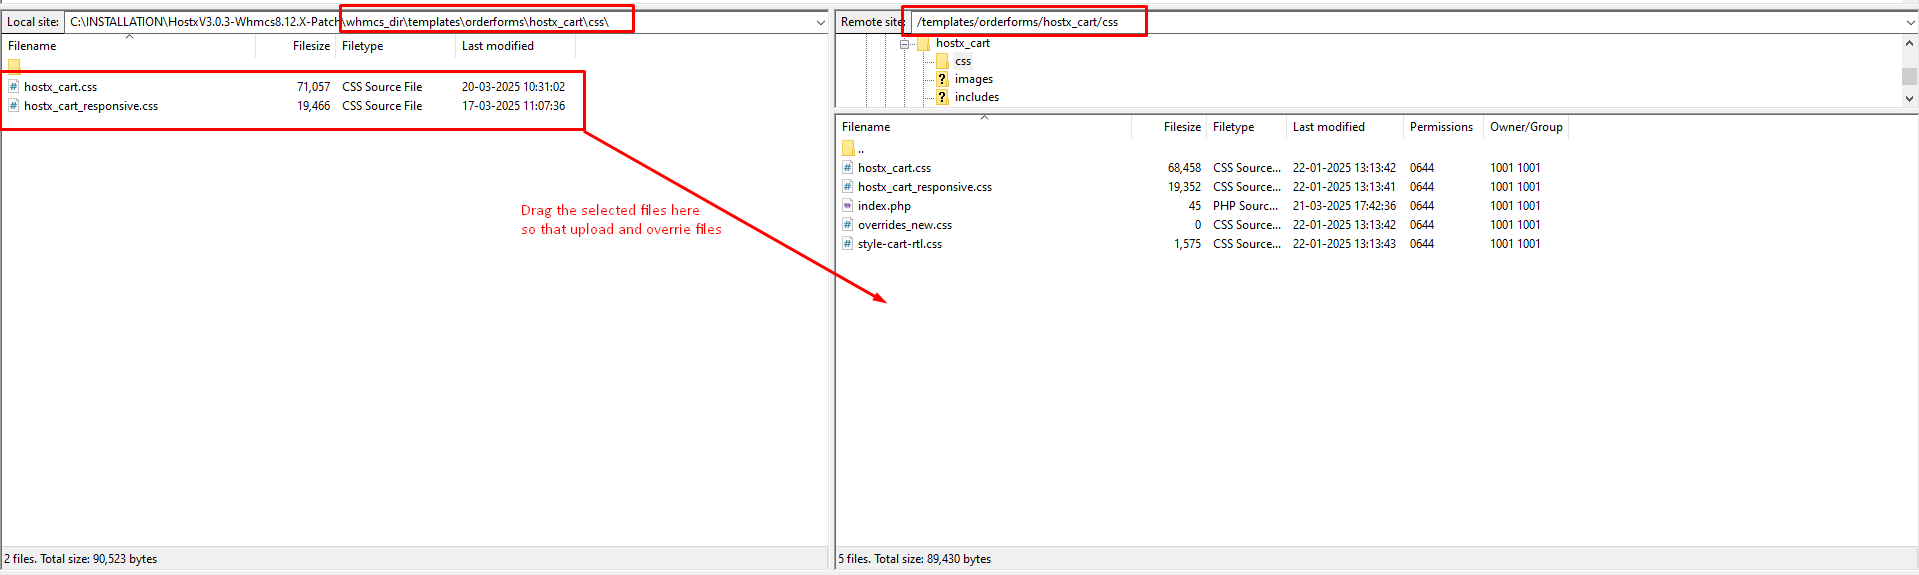Sort remote files by Permissions column header

(x=1440, y=127)
